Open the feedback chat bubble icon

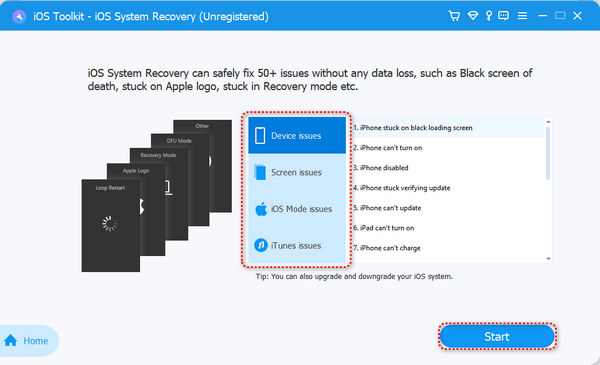coord(503,16)
